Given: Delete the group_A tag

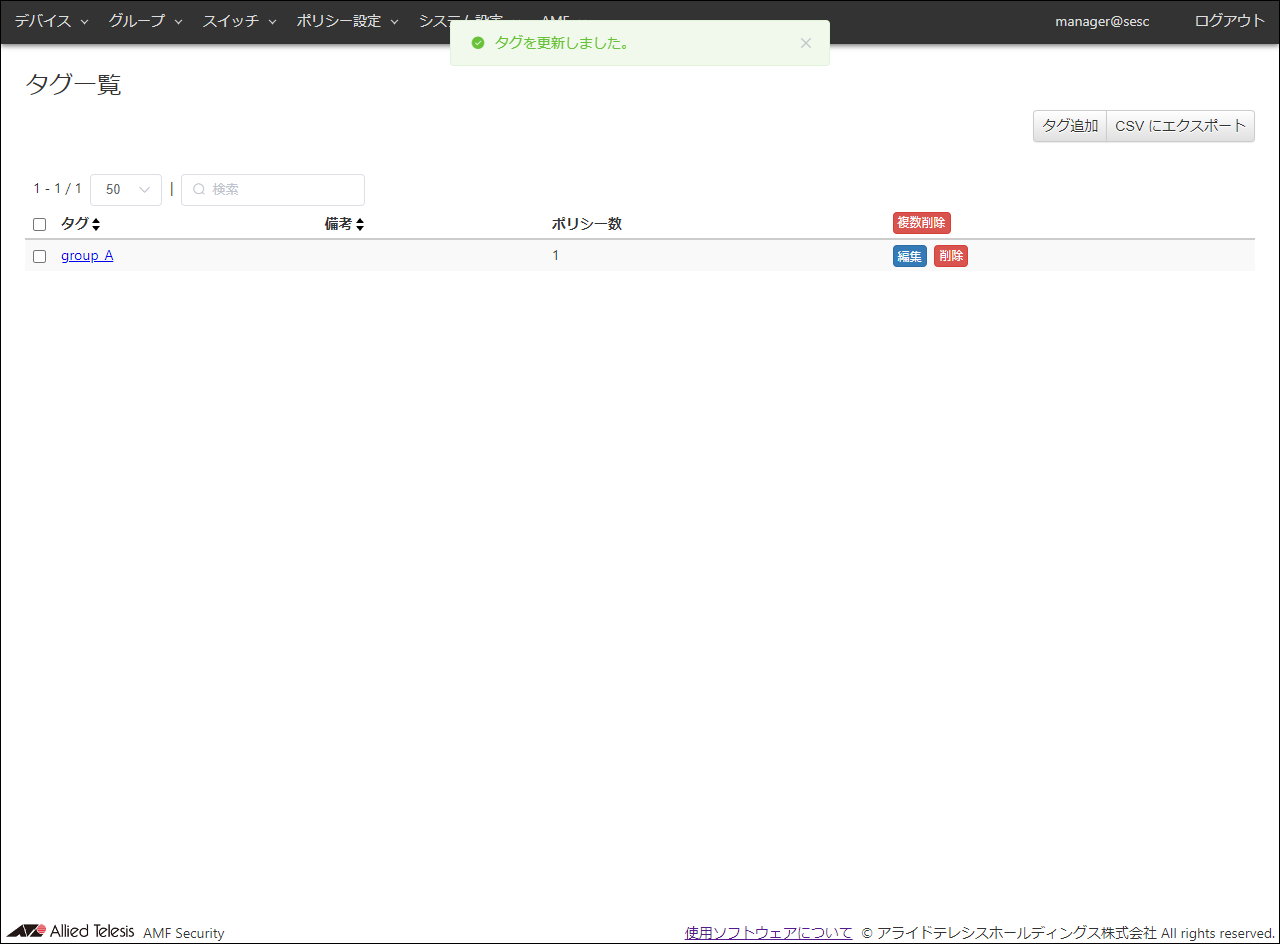Looking at the screenshot, I should click(950, 256).
